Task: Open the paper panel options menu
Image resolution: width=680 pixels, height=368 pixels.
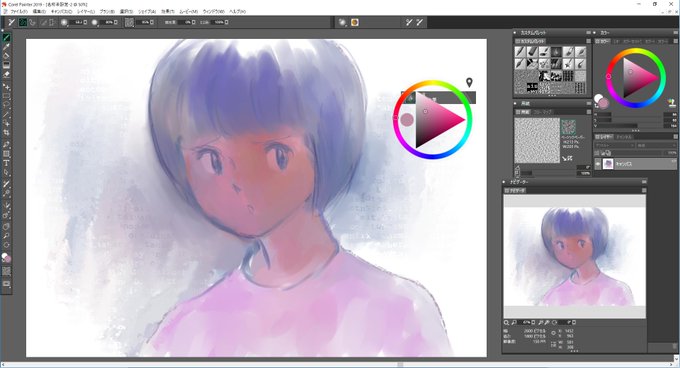Action: (588, 112)
